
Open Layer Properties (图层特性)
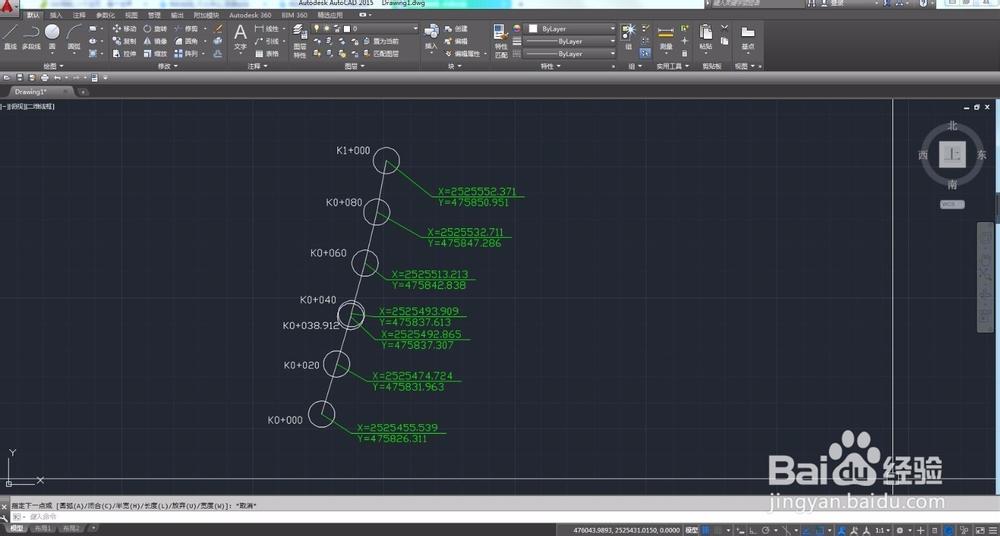(x=300, y=41)
